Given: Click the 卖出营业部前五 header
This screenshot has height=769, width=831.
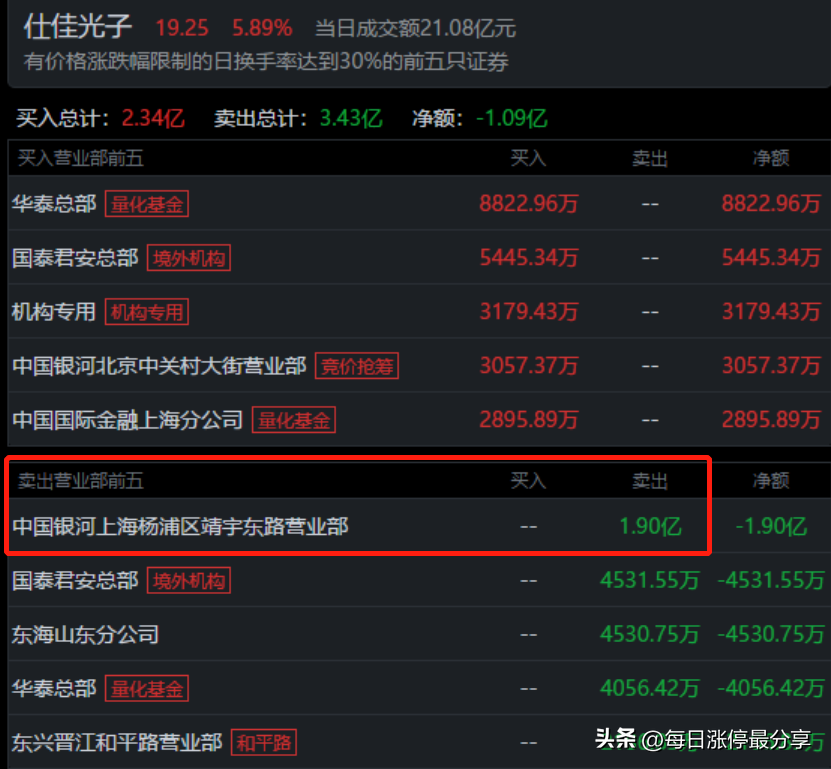Looking at the screenshot, I should coord(81,481).
